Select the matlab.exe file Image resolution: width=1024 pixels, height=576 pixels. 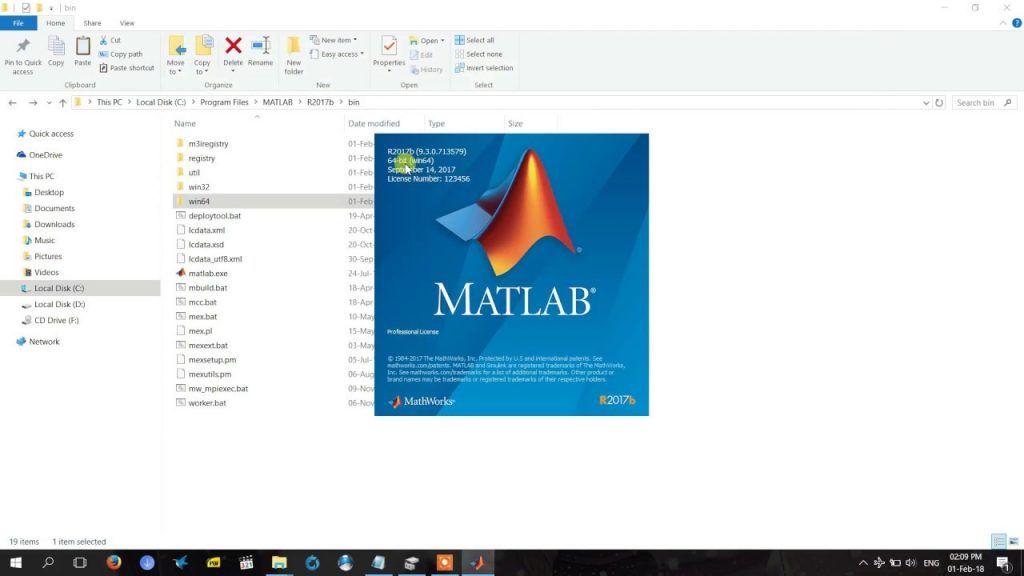pos(208,274)
